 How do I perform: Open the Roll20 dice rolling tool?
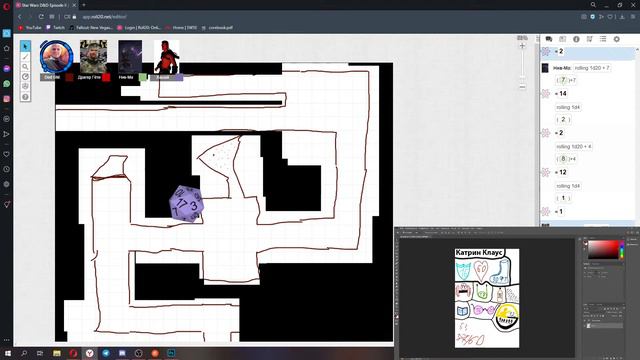[x=25, y=87]
